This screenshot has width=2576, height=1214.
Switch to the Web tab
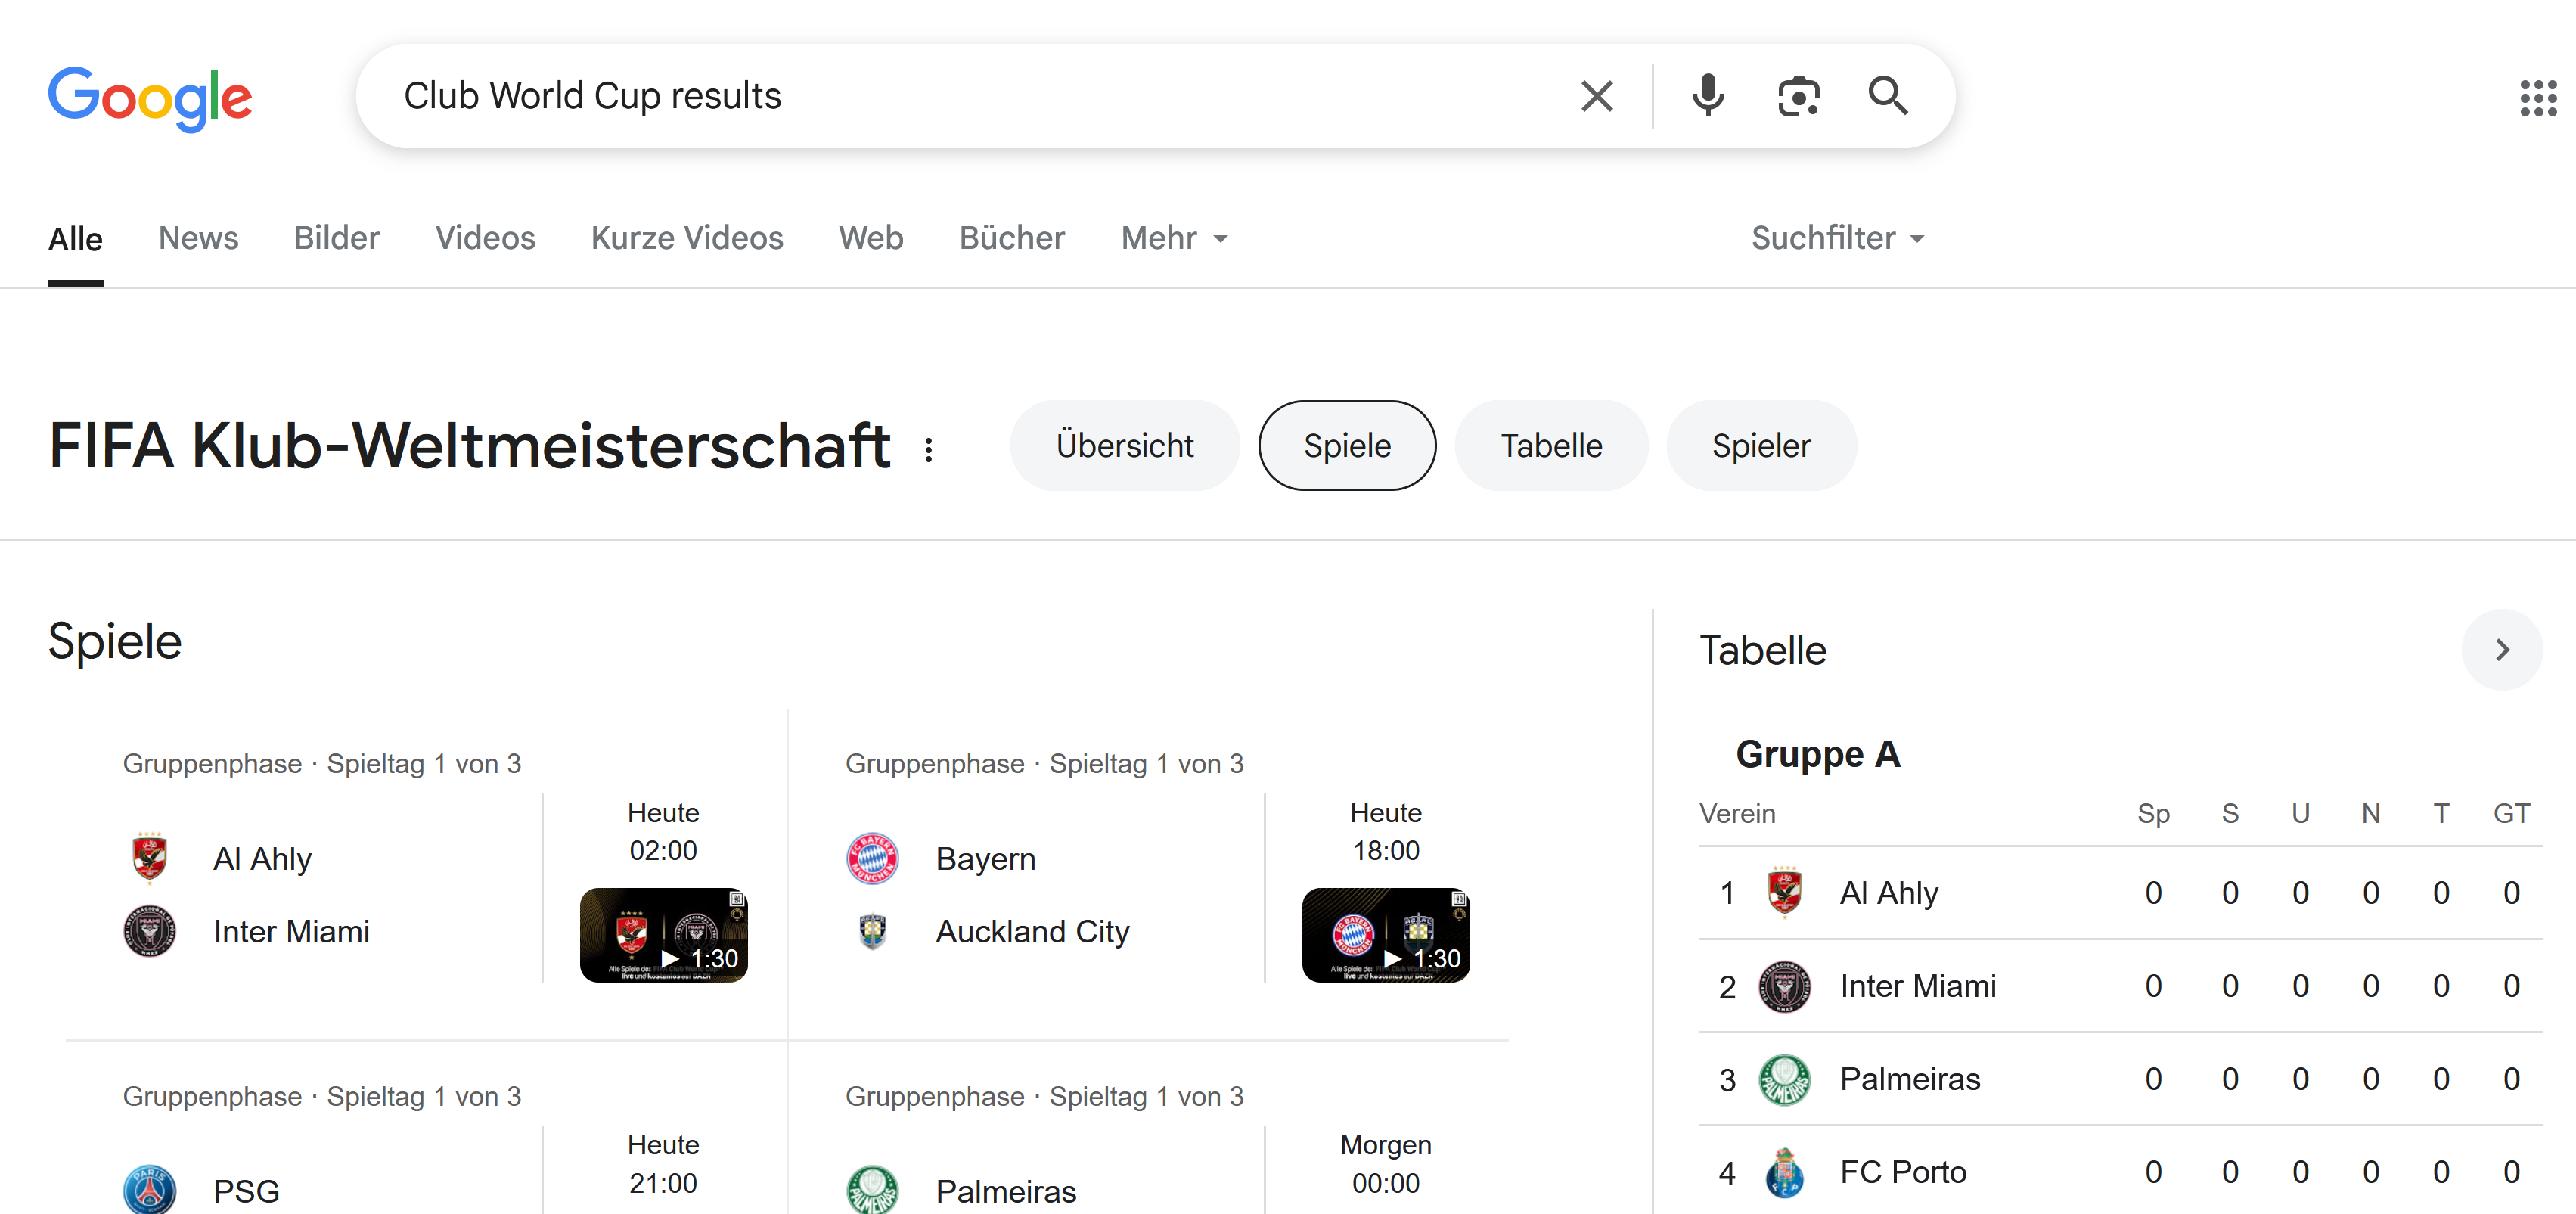click(x=871, y=238)
